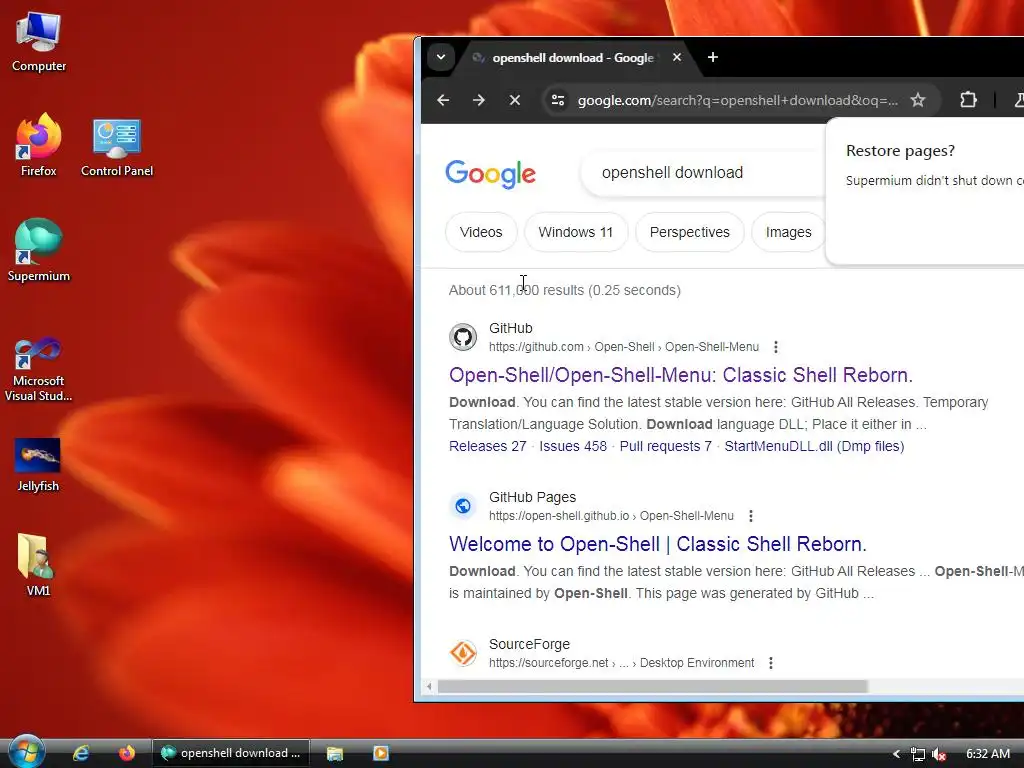This screenshot has height=768, width=1024.
Task: Select the Jellyfish image file on desktop
Action: click(x=38, y=465)
